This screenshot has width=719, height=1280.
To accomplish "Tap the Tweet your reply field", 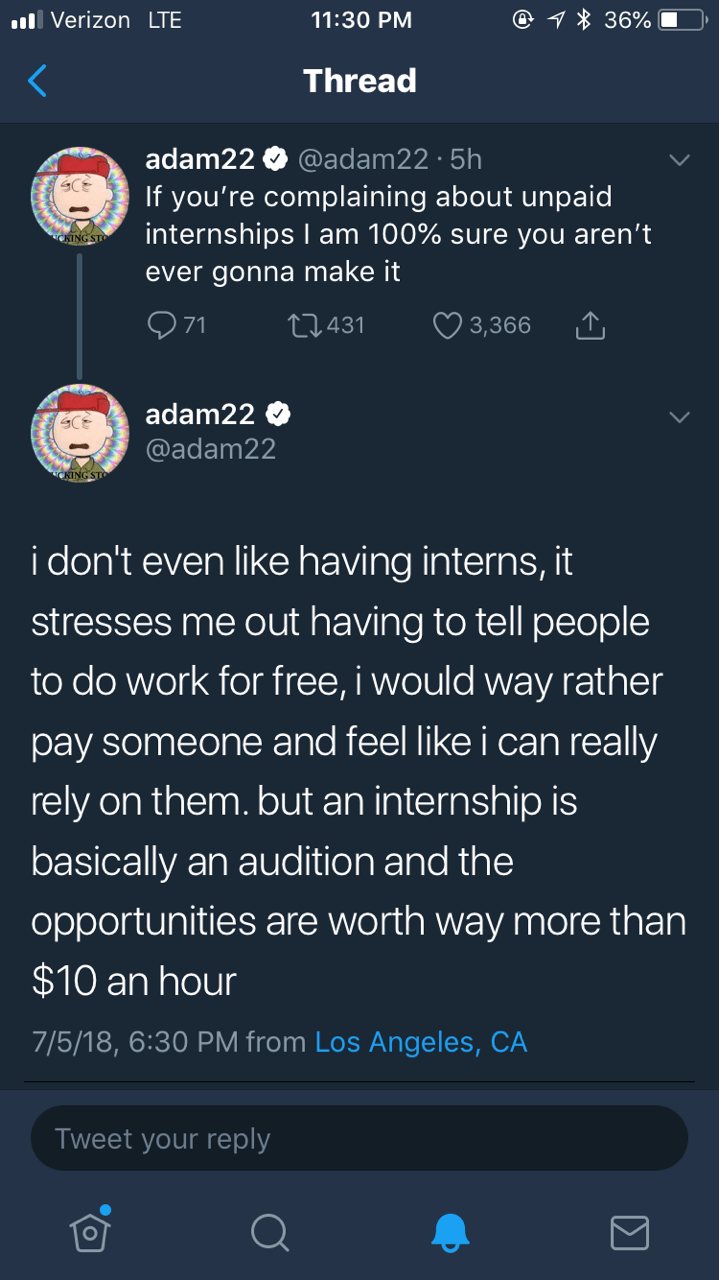I will coord(359,1138).
